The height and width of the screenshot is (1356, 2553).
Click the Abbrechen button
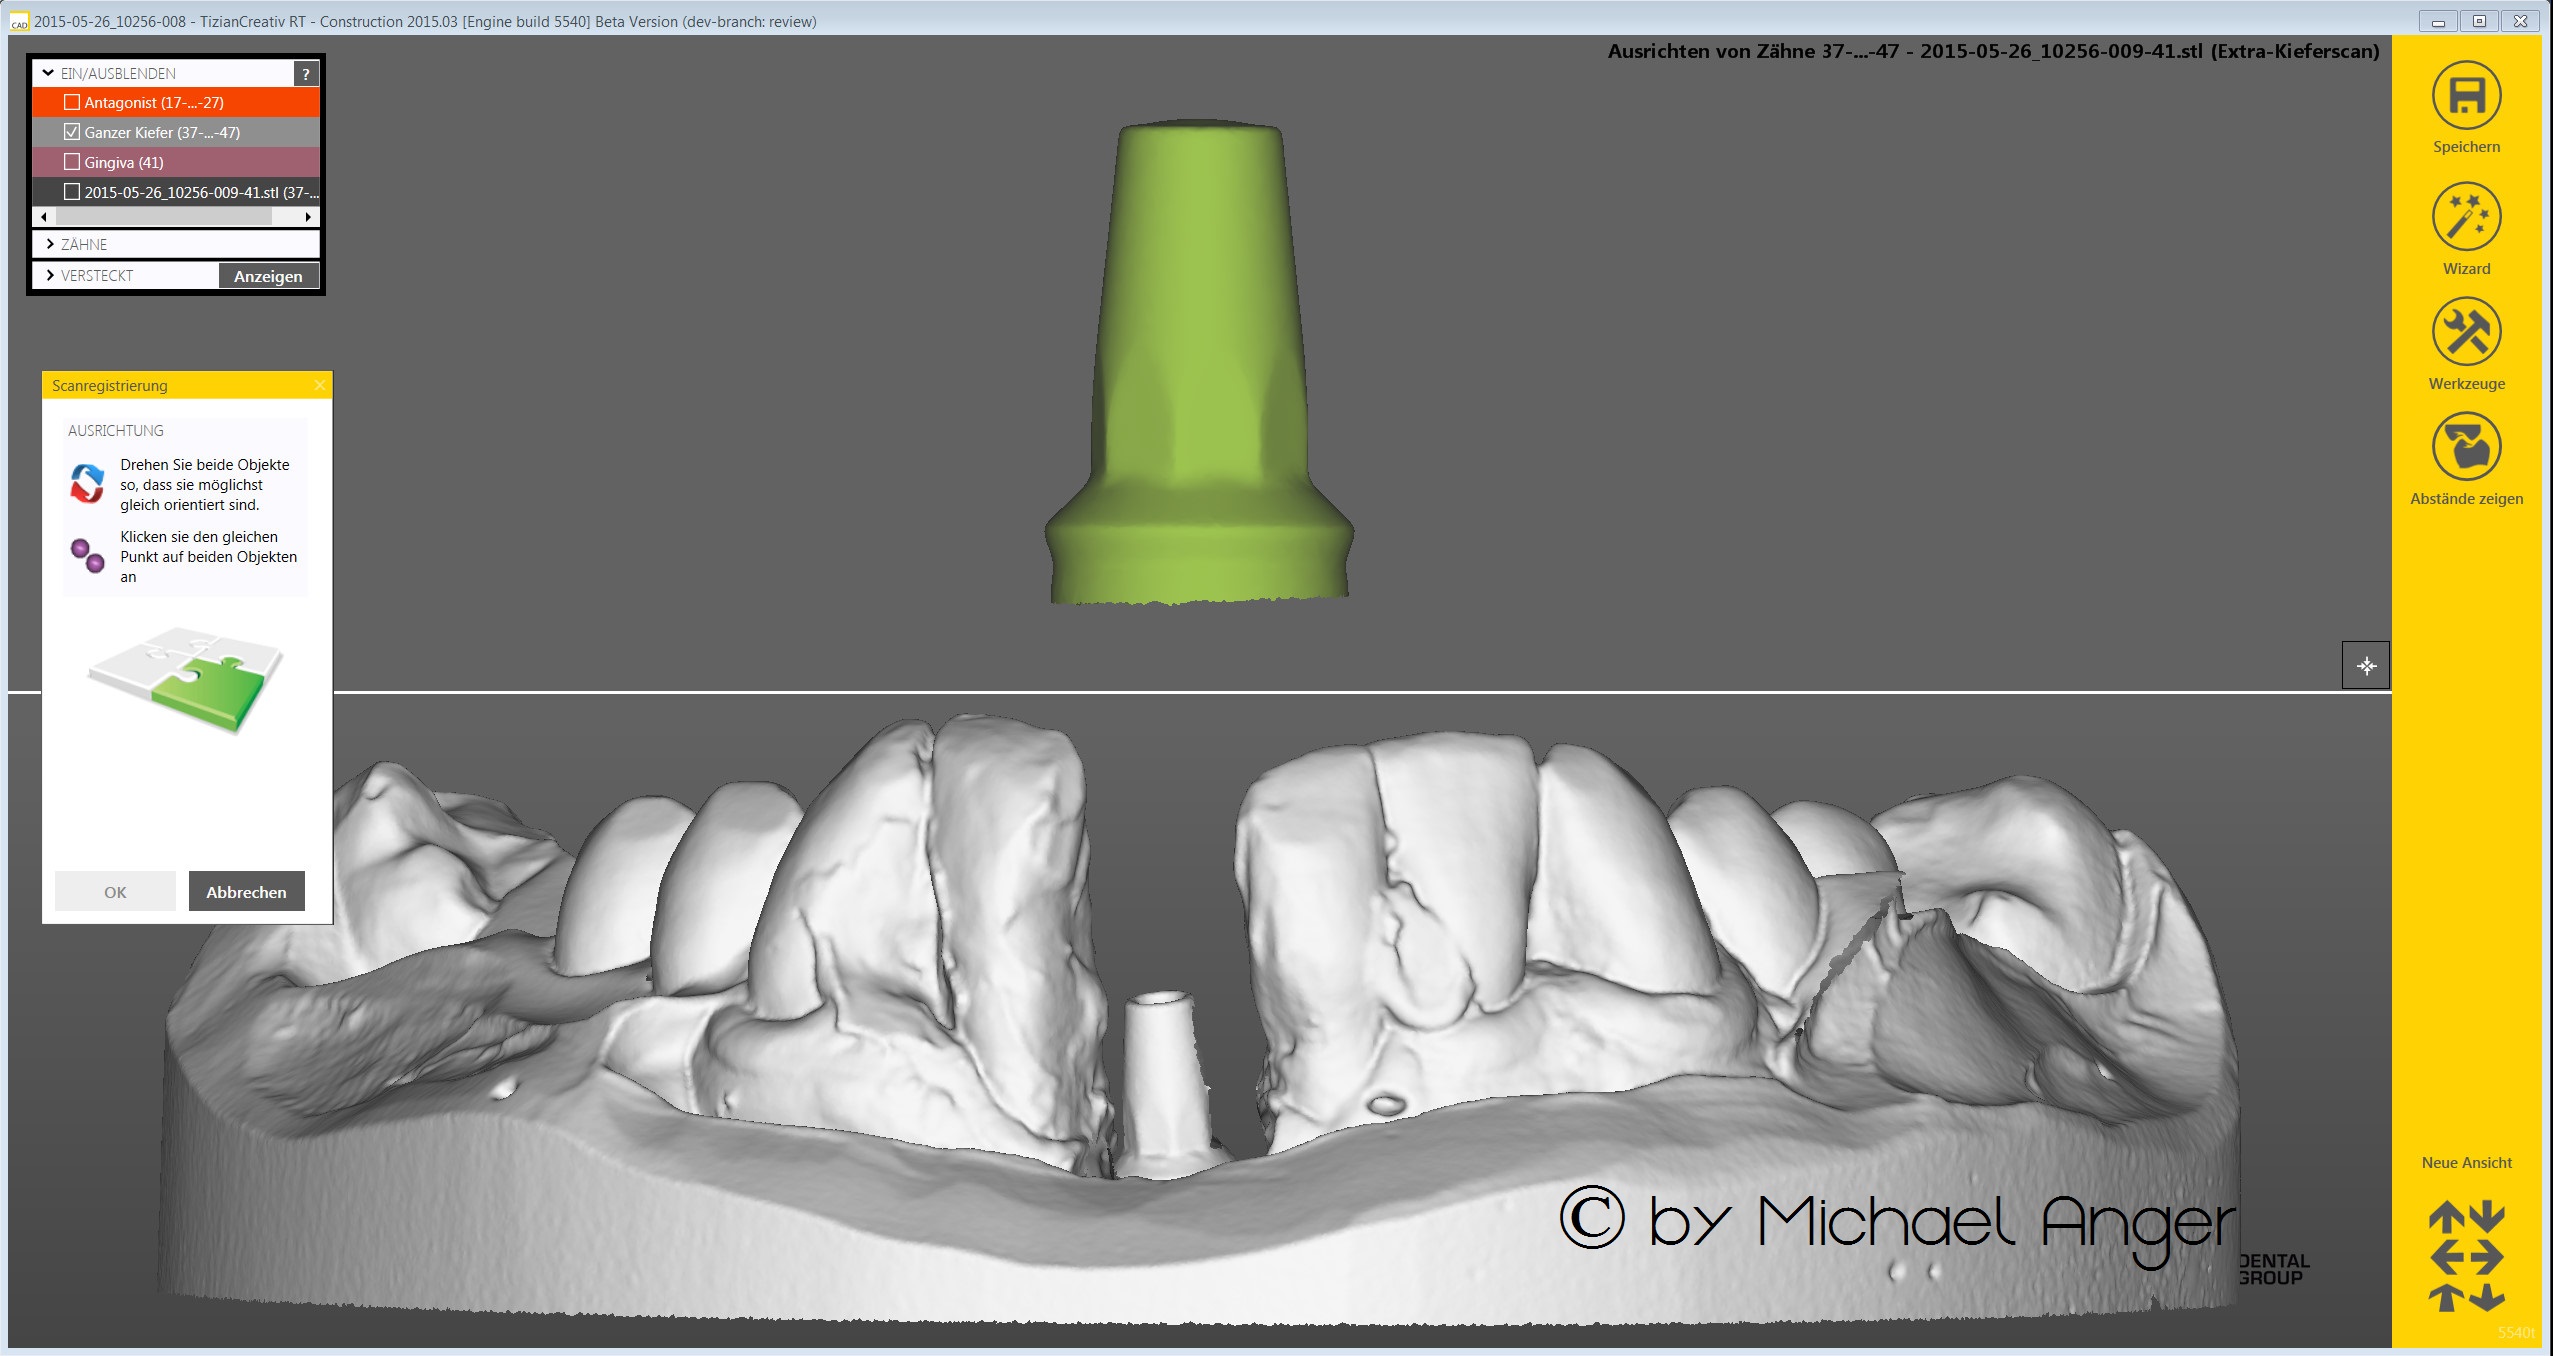[246, 892]
